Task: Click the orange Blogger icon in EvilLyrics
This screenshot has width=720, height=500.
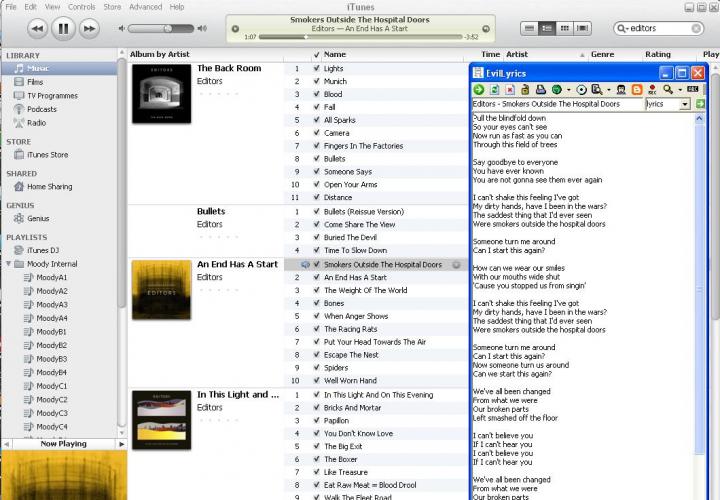Action: [637, 90]
